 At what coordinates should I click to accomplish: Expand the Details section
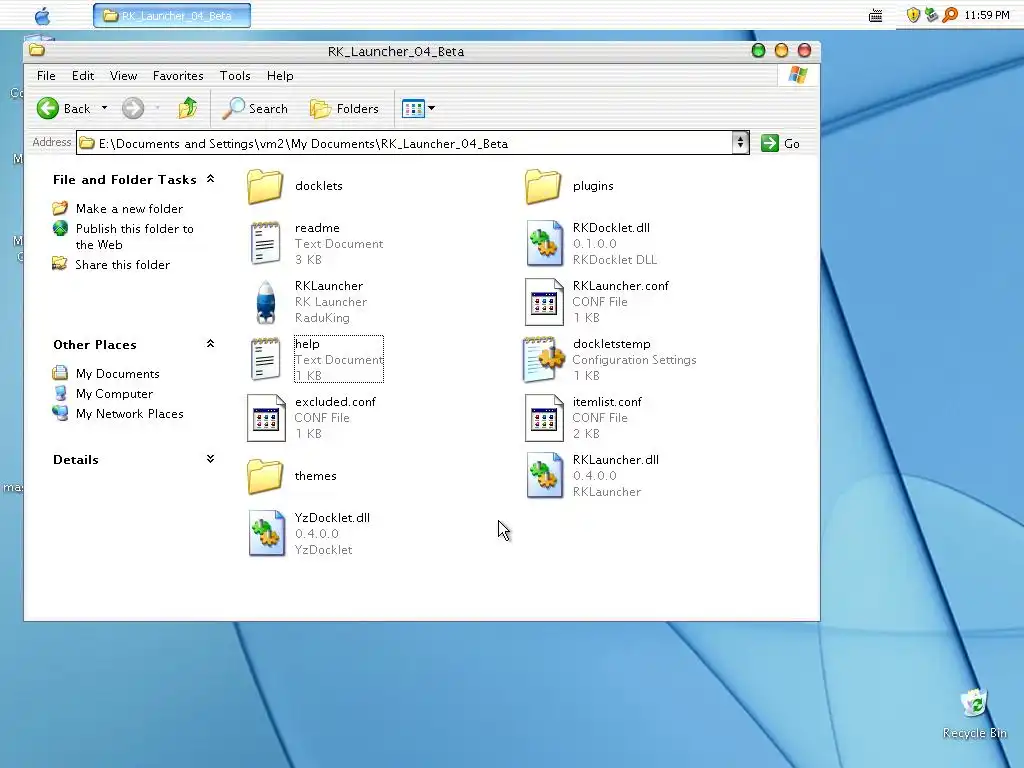click(210, 459)
